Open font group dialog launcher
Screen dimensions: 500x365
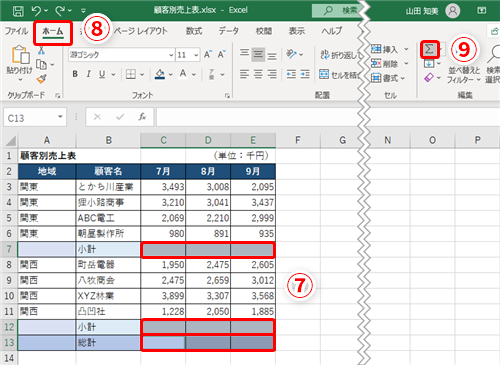click(227, 96)
